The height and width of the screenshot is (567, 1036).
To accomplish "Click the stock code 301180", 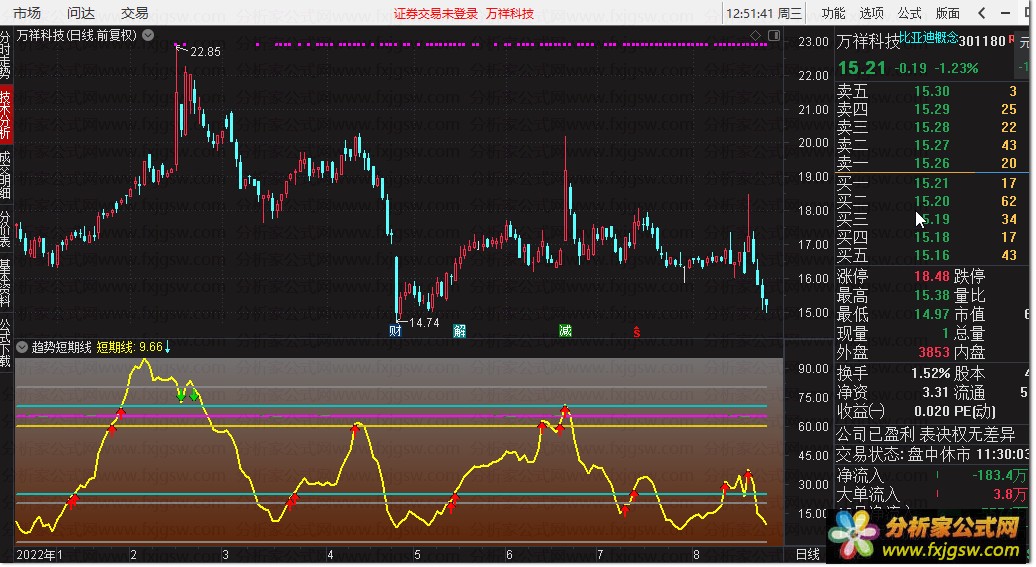I will coord(982,41).
